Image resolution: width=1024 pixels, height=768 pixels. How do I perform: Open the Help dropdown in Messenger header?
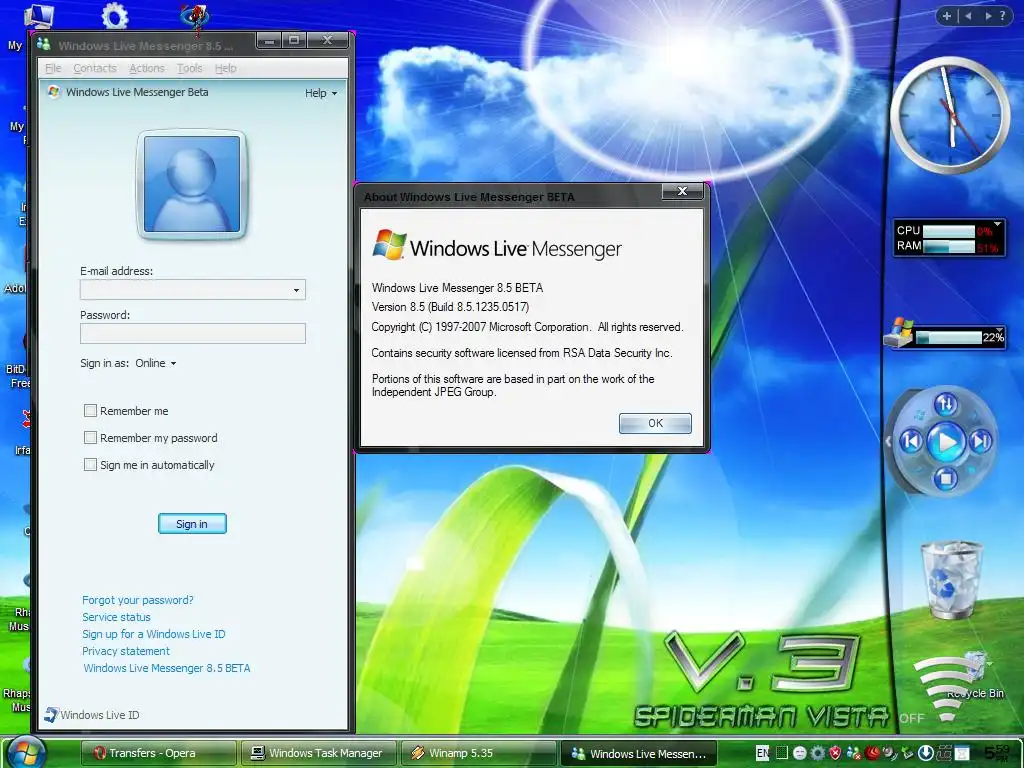321,93
